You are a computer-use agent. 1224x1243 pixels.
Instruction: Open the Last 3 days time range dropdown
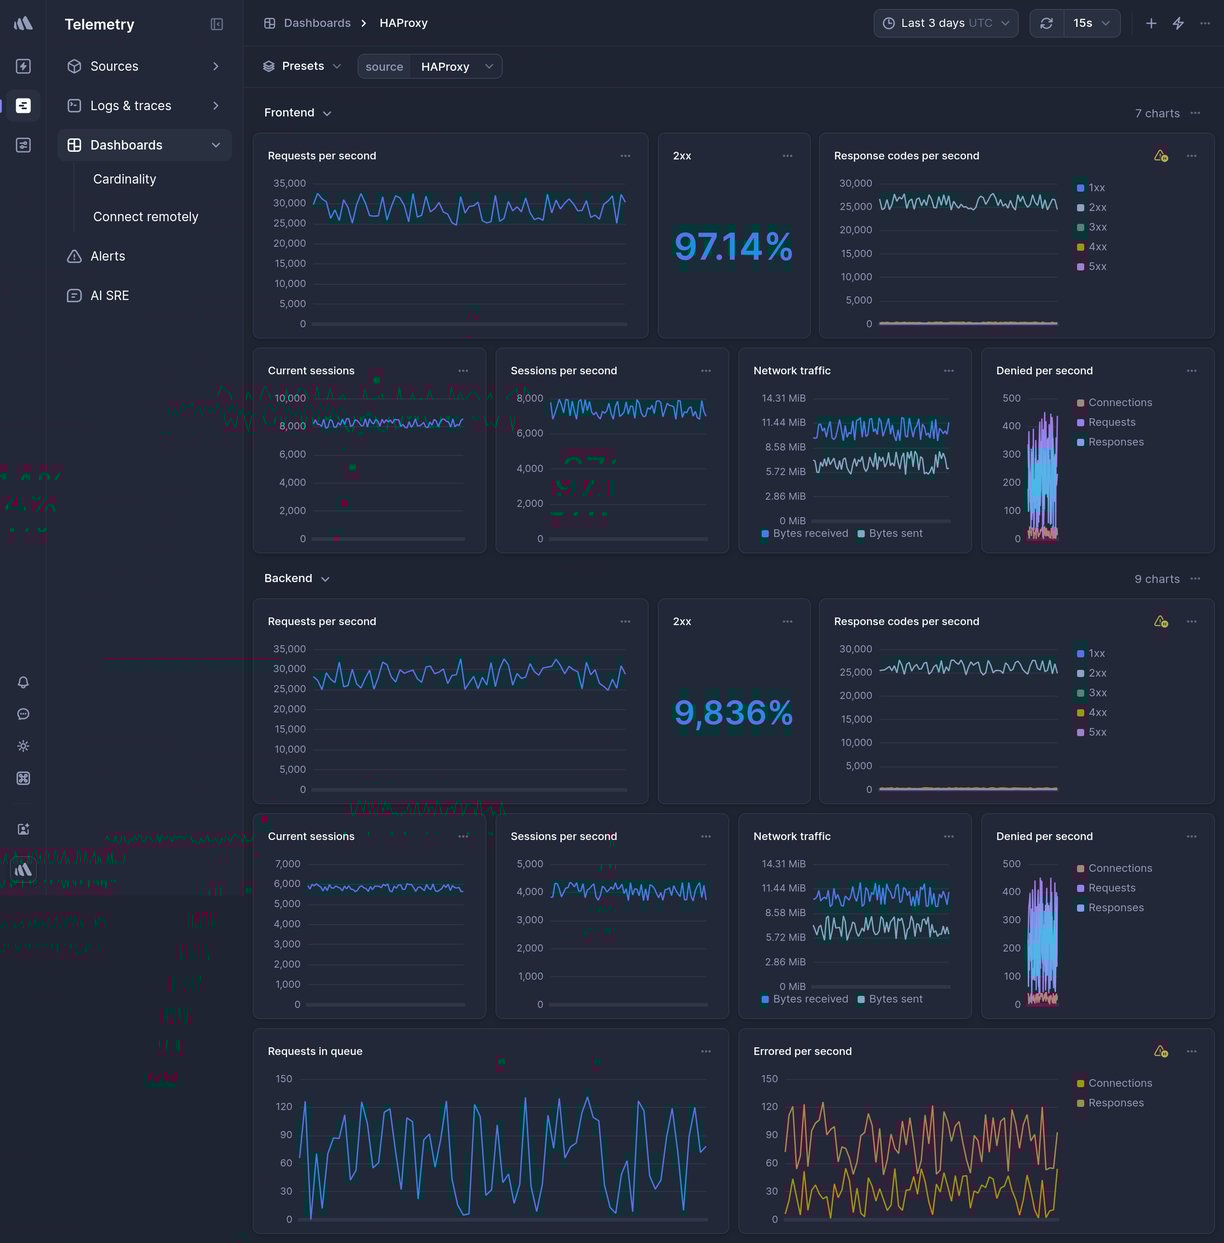click(x=945, y=23)
